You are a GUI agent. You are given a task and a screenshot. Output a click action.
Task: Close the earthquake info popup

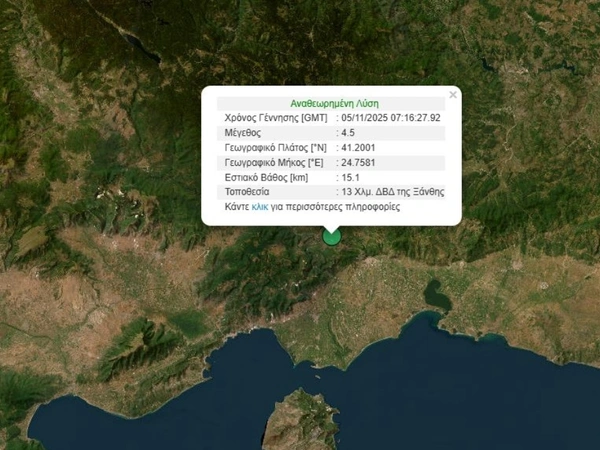point(453,95)
